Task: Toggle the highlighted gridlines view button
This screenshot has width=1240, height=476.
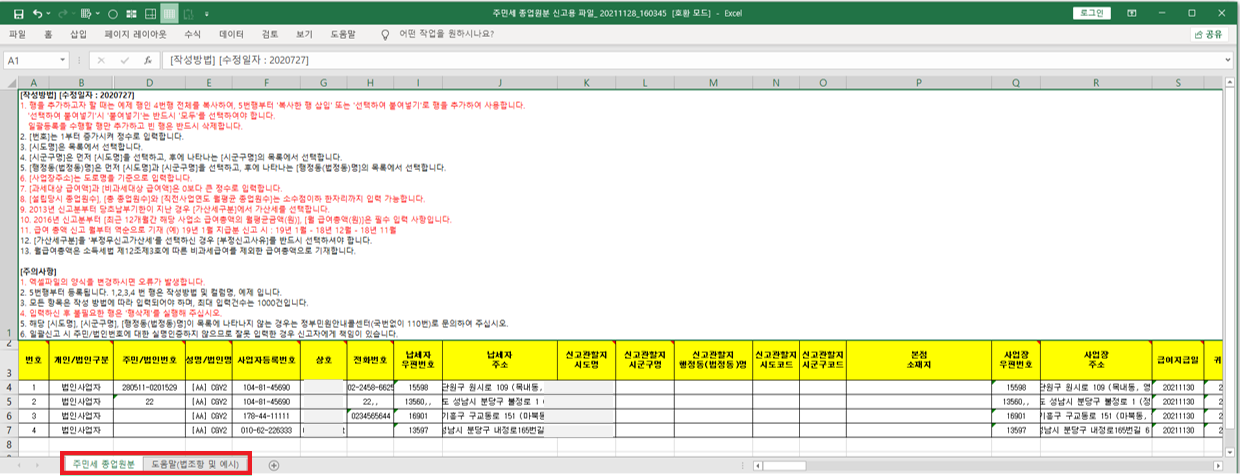Action: pos(170,14)
